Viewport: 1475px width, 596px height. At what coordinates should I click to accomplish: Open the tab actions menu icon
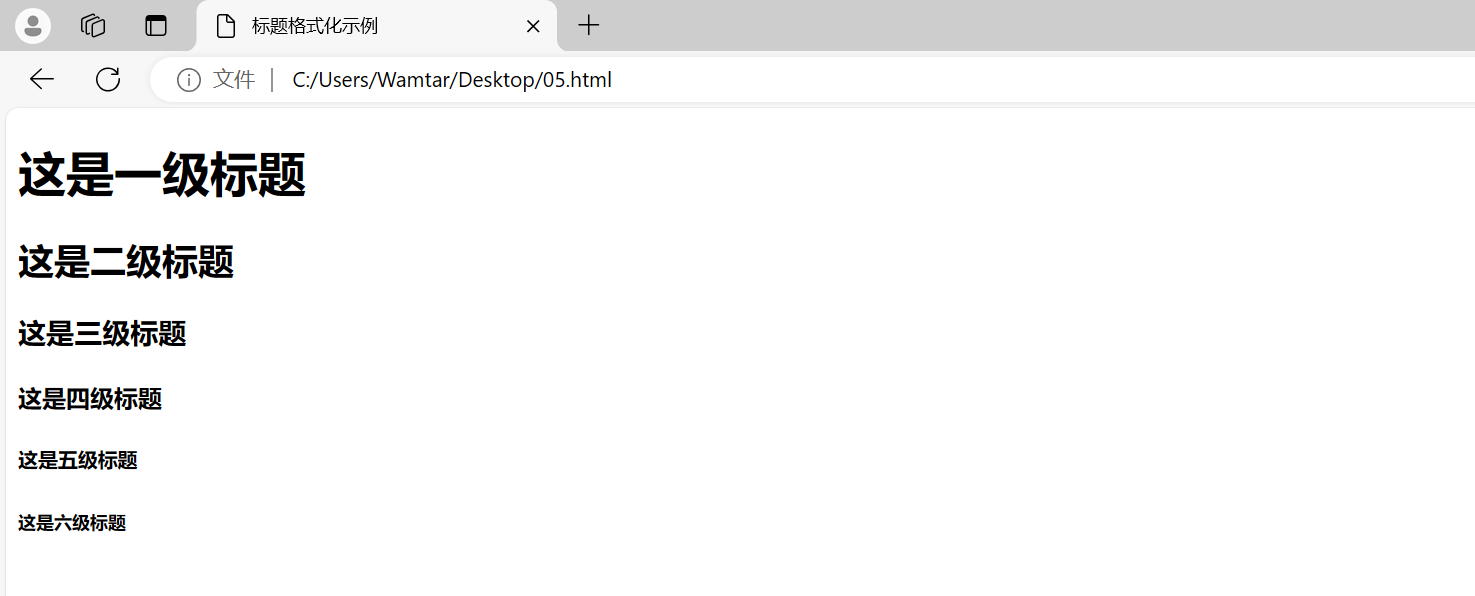tap(156, 26)
